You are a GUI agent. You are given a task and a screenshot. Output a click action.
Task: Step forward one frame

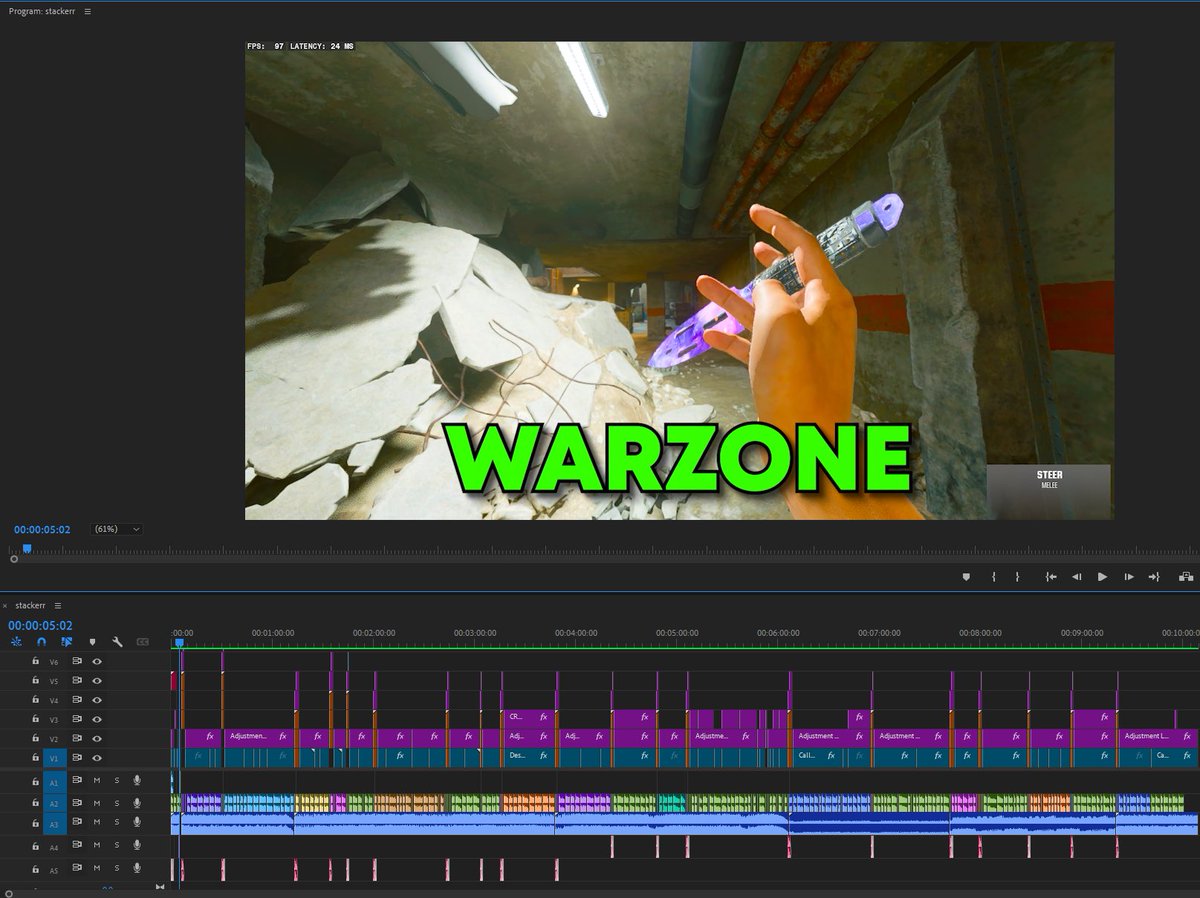(x=1128, y=577)
